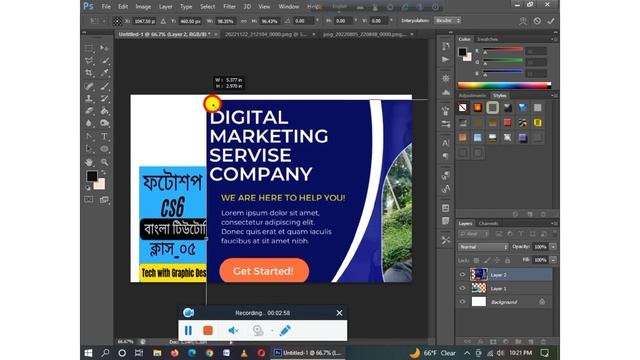This screenshot has height=360, width=640.
Task: Open the Interpolation dropdown
Action: pos(447,20)
